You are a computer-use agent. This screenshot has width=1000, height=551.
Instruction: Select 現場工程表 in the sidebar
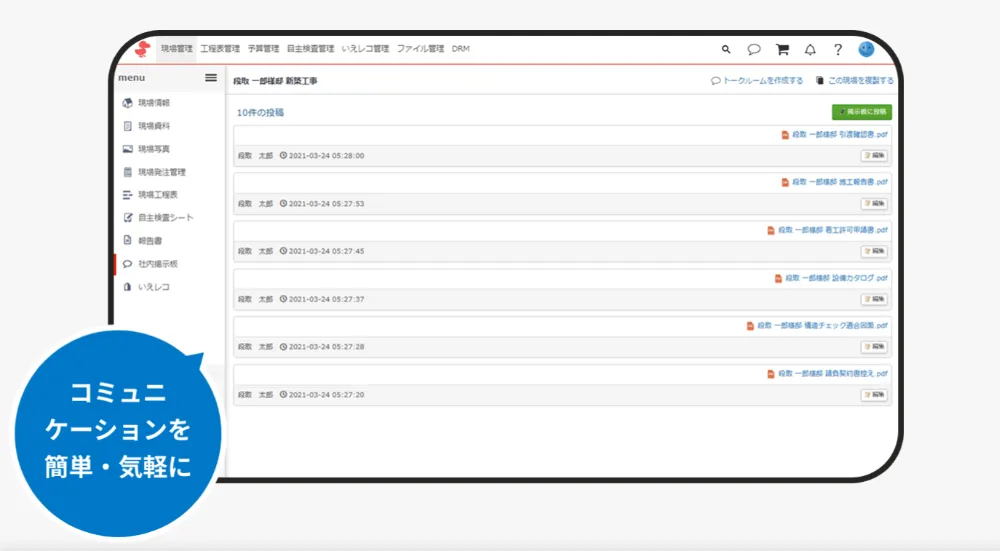coord(158,195)
